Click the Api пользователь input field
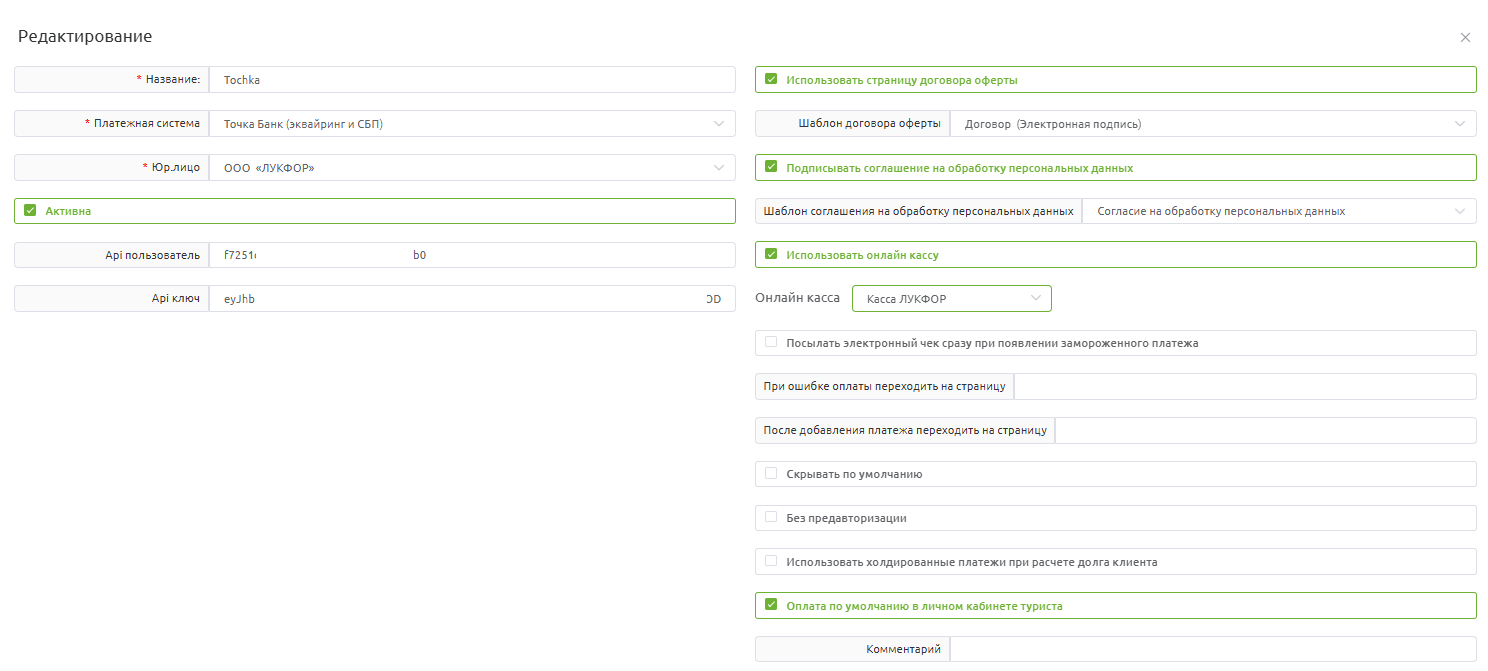 point(471,255)
